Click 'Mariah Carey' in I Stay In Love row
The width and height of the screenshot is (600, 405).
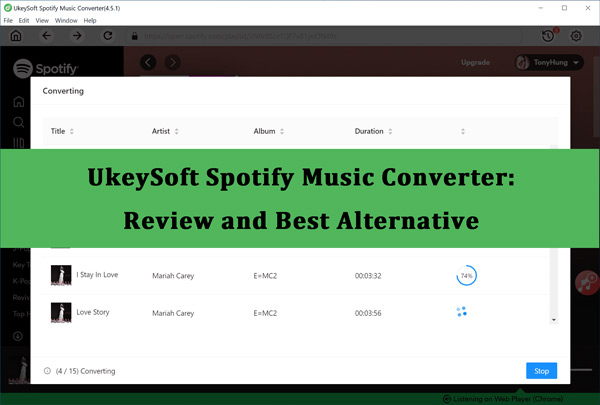pos(173,276)
